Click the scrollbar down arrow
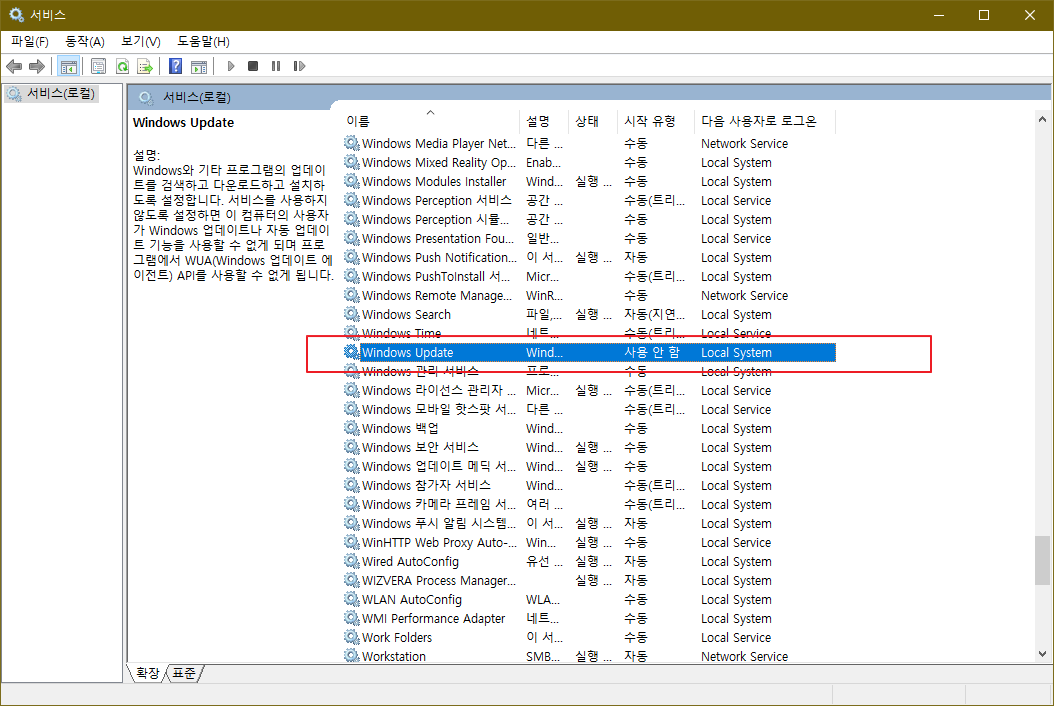1054x706 pixels. point(1042,654)
